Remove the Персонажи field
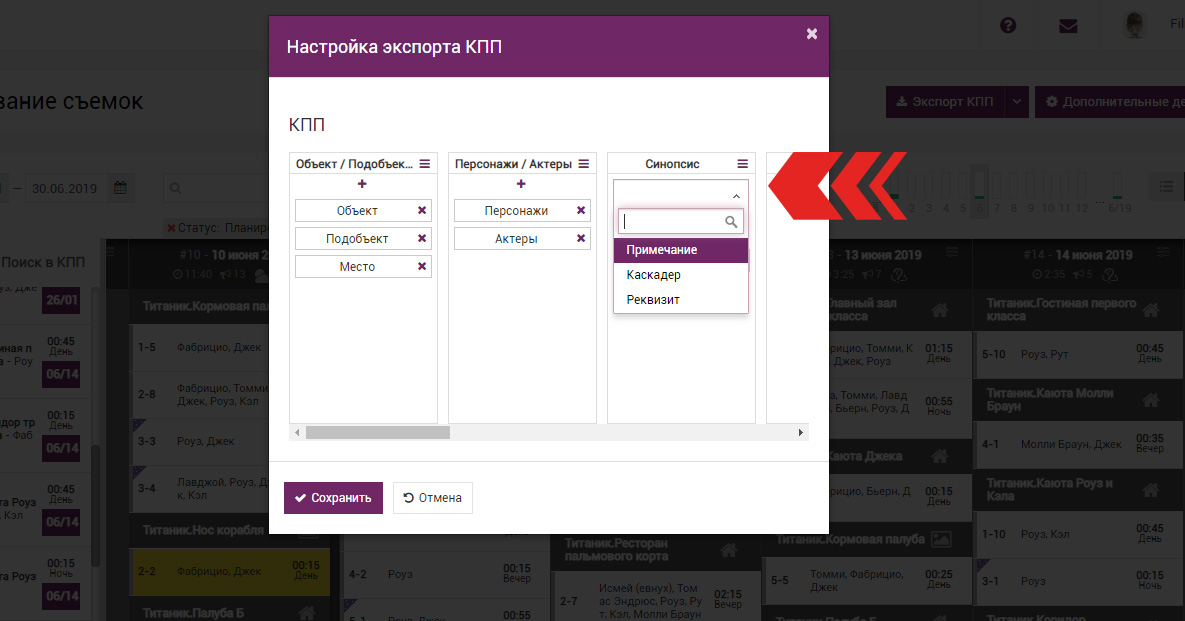 (x=580, y=211)
